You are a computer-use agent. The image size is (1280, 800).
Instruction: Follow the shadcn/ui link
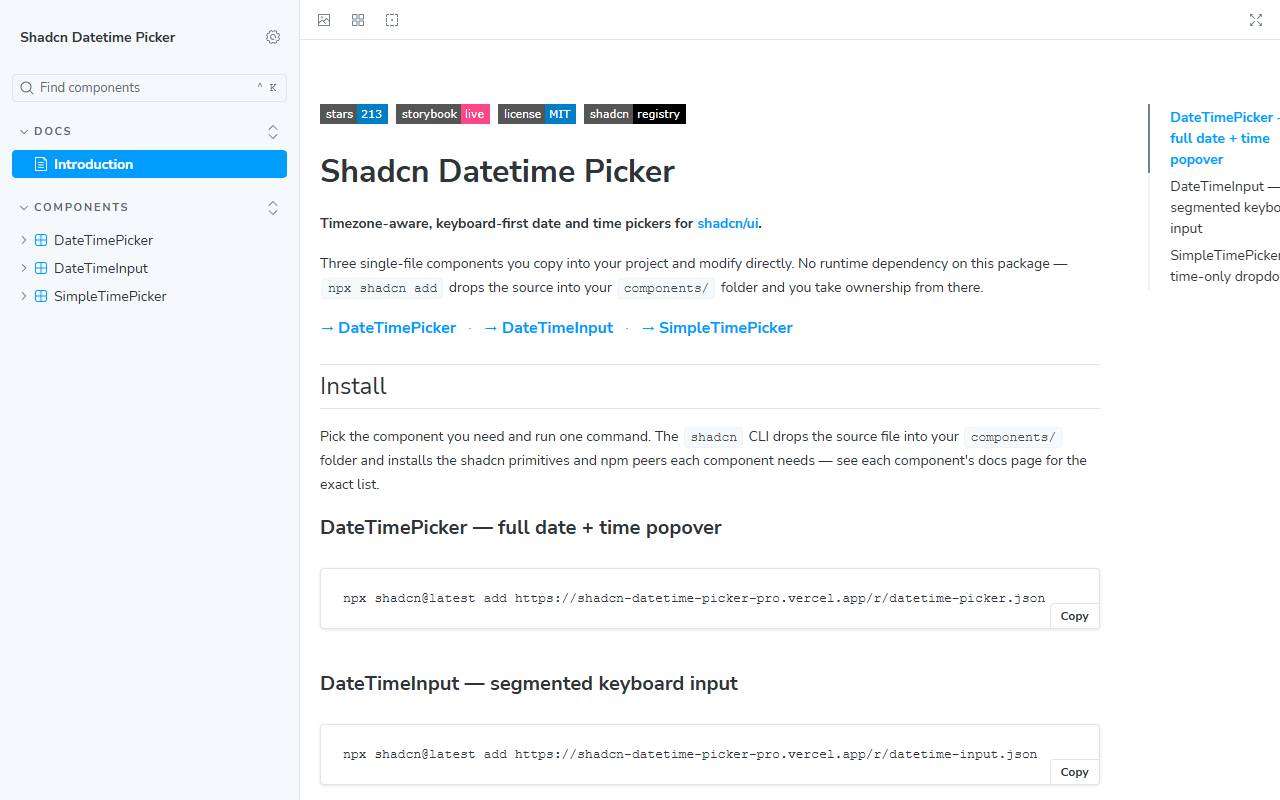point(728,223)
